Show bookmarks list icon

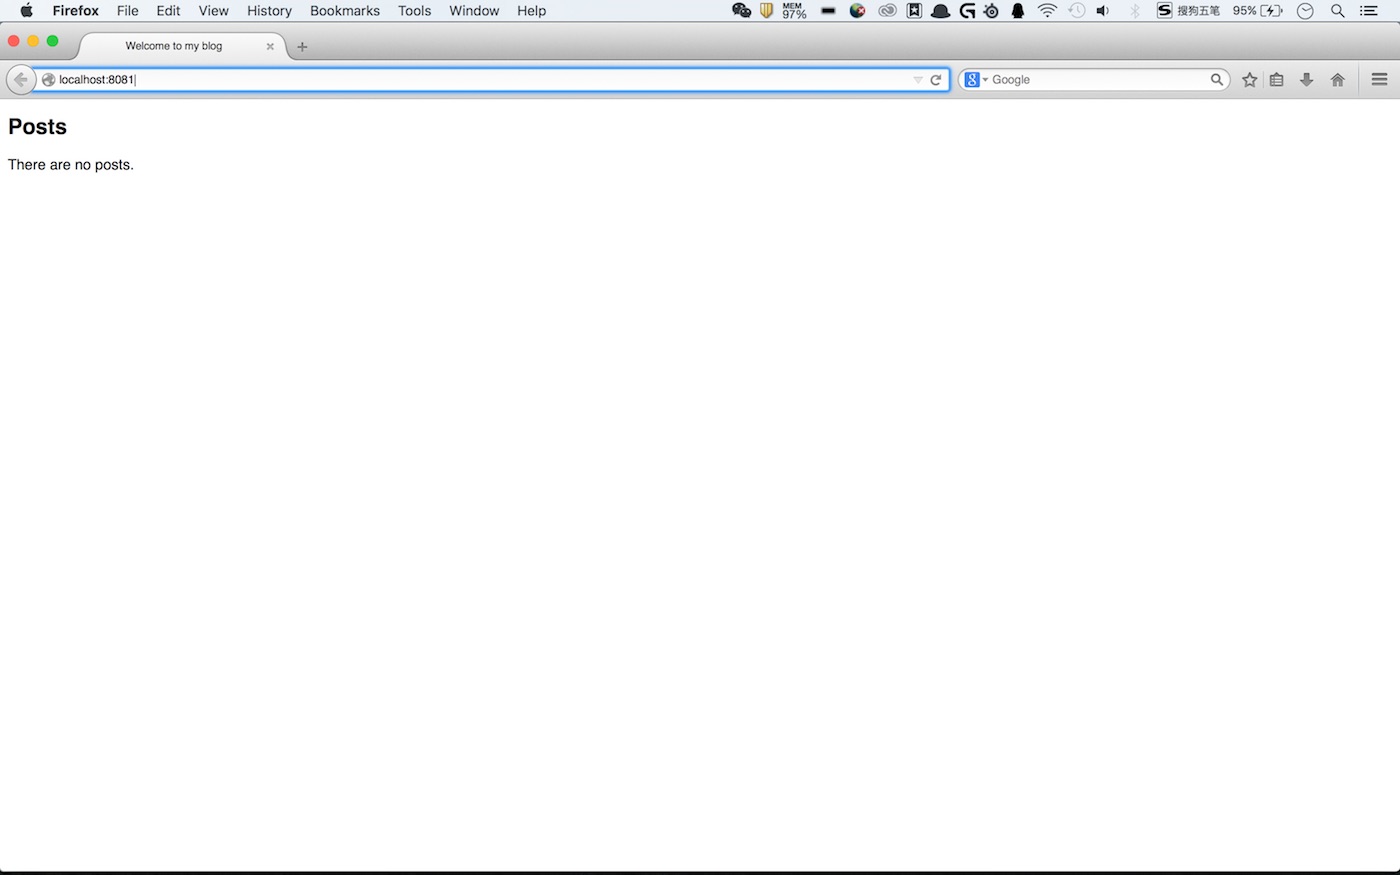coord(1277,80)
